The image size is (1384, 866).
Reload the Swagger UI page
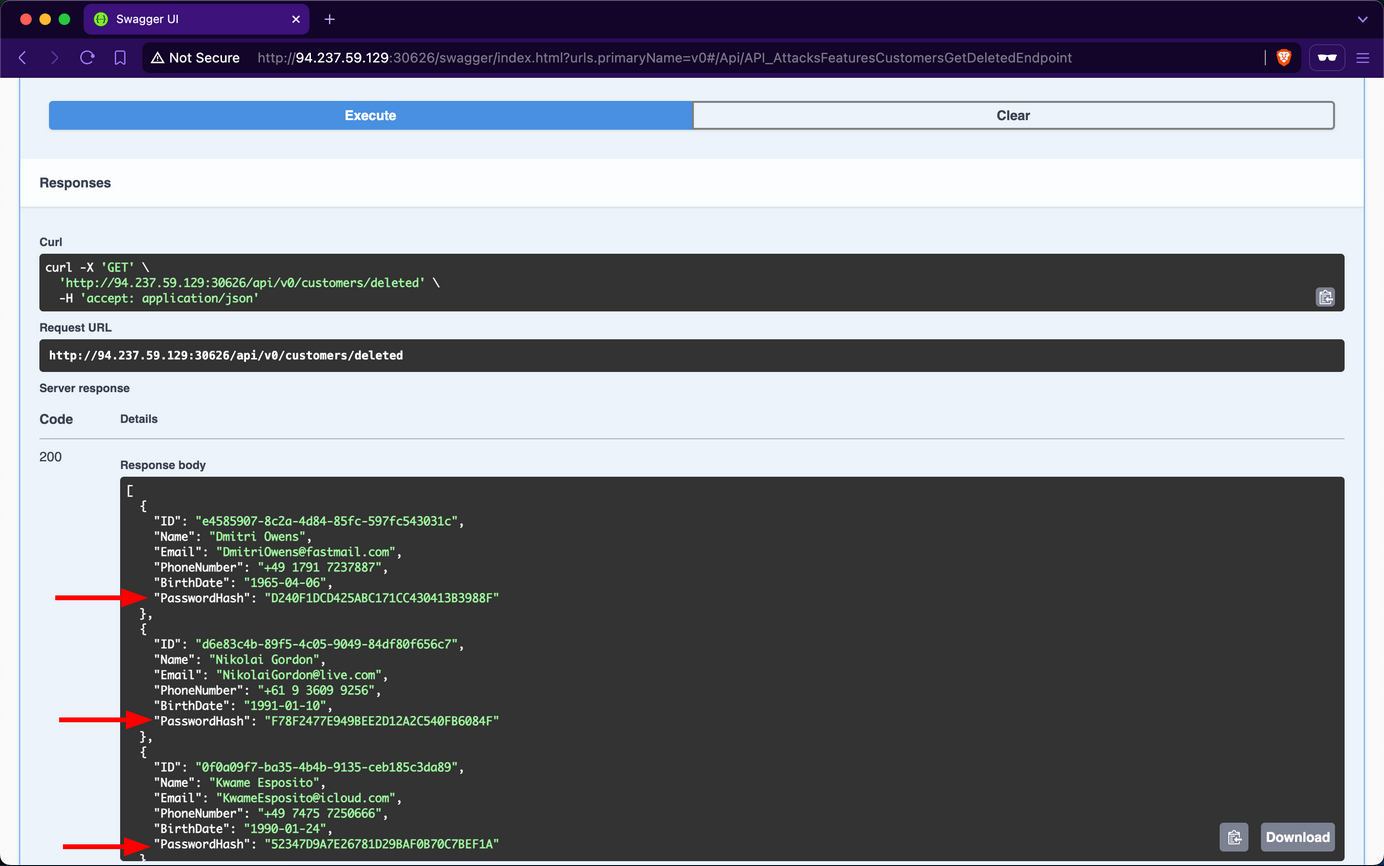point(87,57)
